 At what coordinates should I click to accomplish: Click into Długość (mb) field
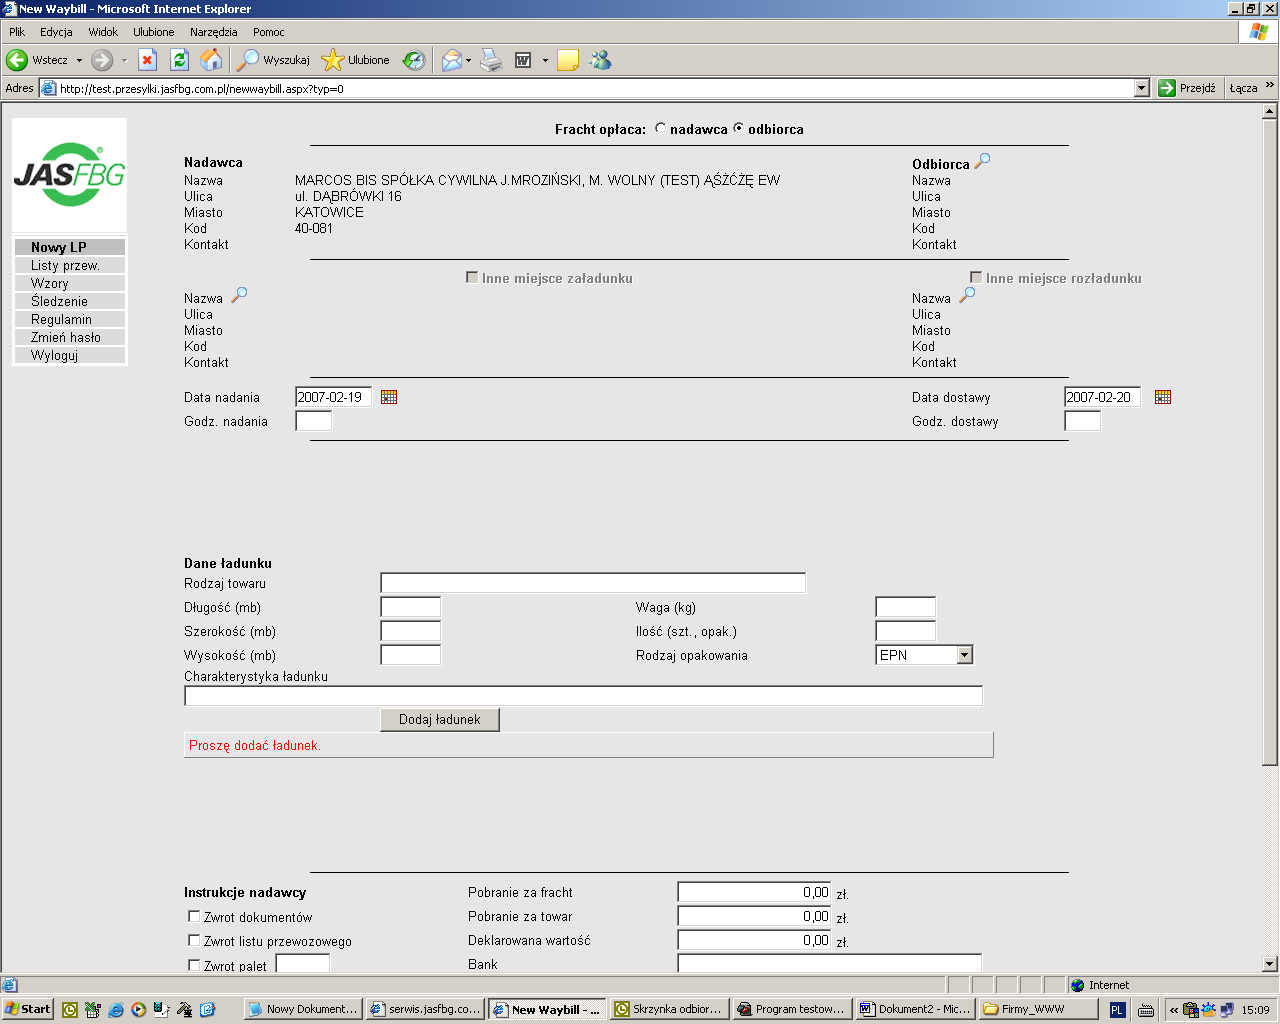tap(410, 607)
